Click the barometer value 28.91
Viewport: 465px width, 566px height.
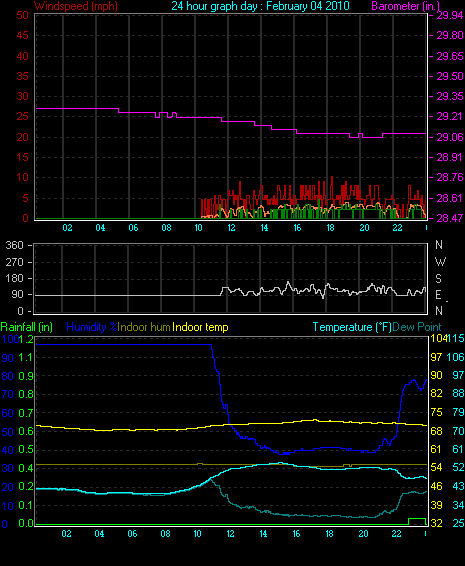coord(450,157)
